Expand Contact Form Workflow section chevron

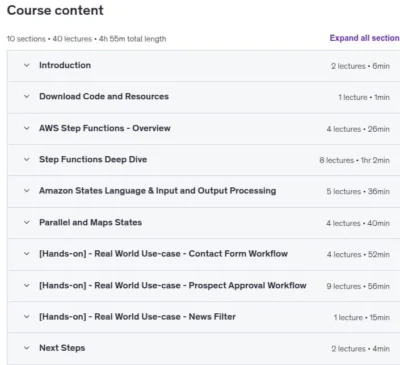(x=27, y=254)
